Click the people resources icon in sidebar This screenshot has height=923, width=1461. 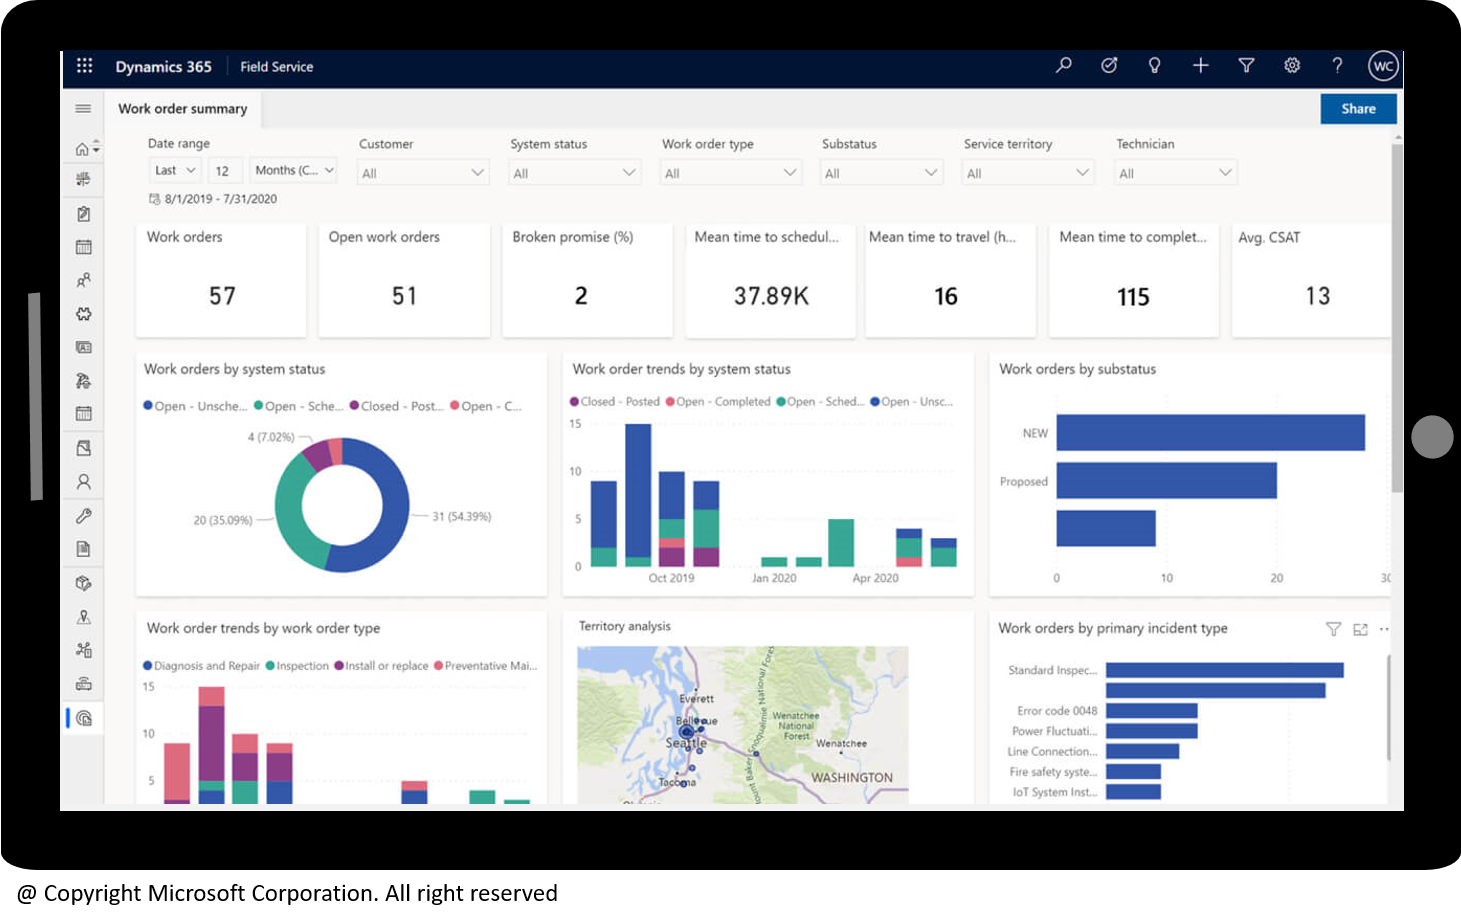coord(84,280)
